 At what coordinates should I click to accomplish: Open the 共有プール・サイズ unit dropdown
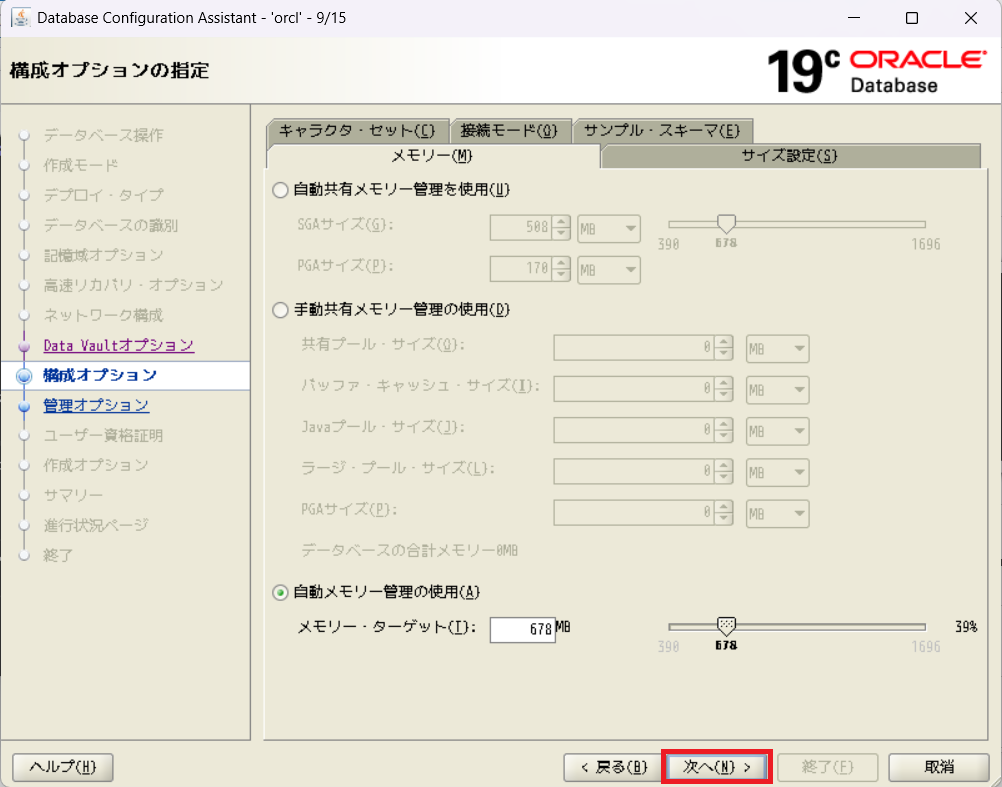777,349
